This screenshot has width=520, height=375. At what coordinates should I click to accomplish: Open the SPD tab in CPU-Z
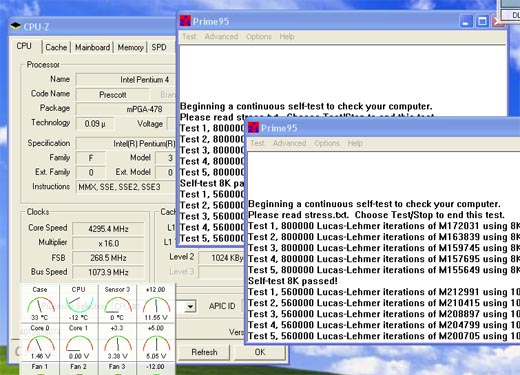point(159,47)
